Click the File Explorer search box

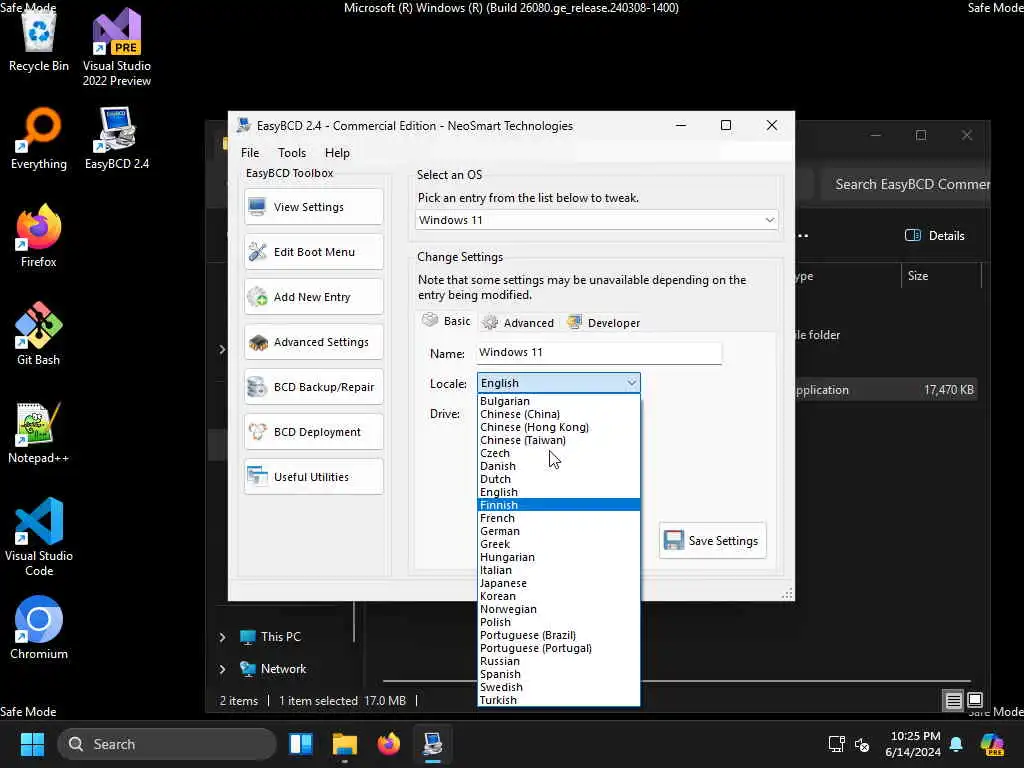pos(905,184)
